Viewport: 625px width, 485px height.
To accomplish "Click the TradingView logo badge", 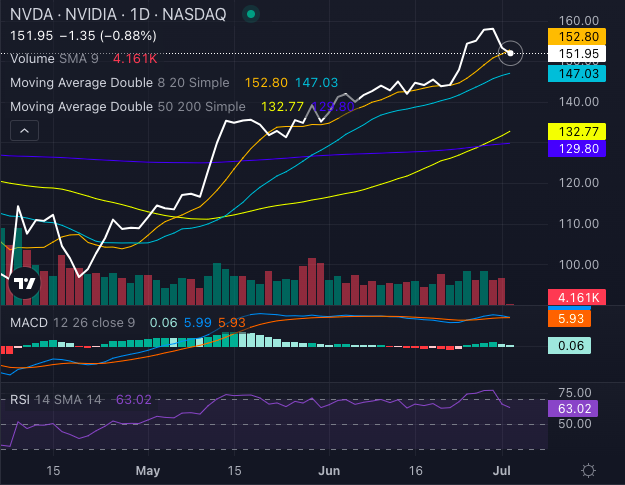I will 24,283.
